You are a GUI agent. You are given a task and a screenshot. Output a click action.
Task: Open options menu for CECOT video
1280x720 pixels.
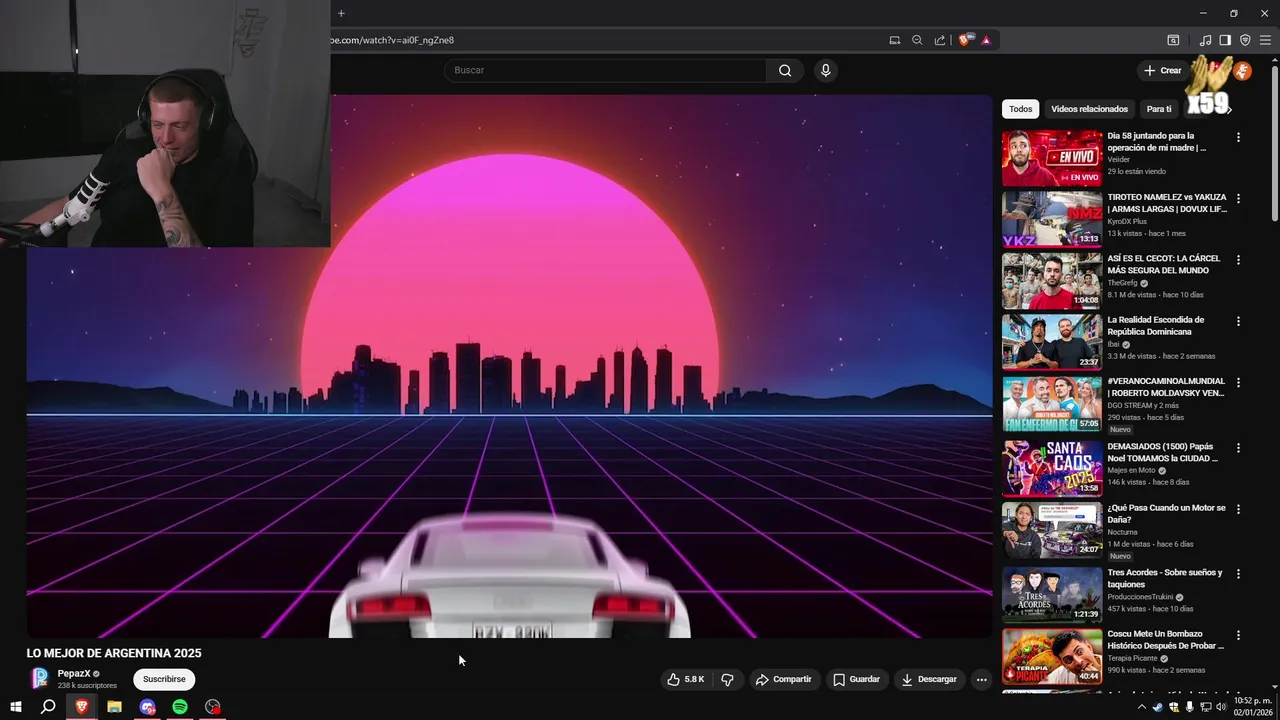1238,259
